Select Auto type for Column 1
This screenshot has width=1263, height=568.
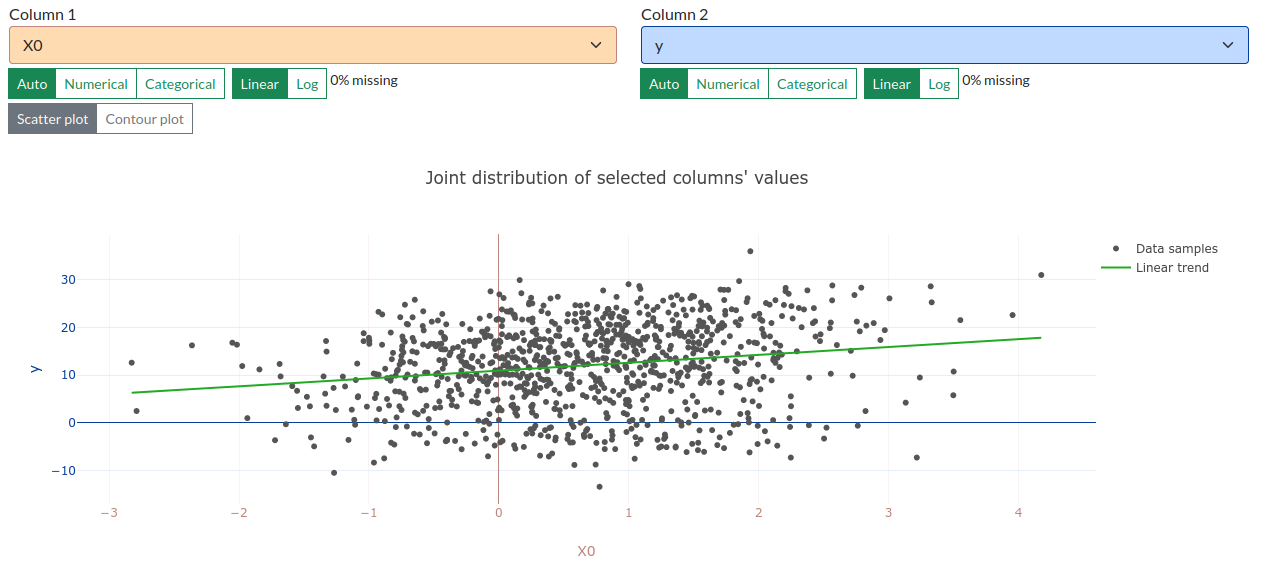(32, 84)
